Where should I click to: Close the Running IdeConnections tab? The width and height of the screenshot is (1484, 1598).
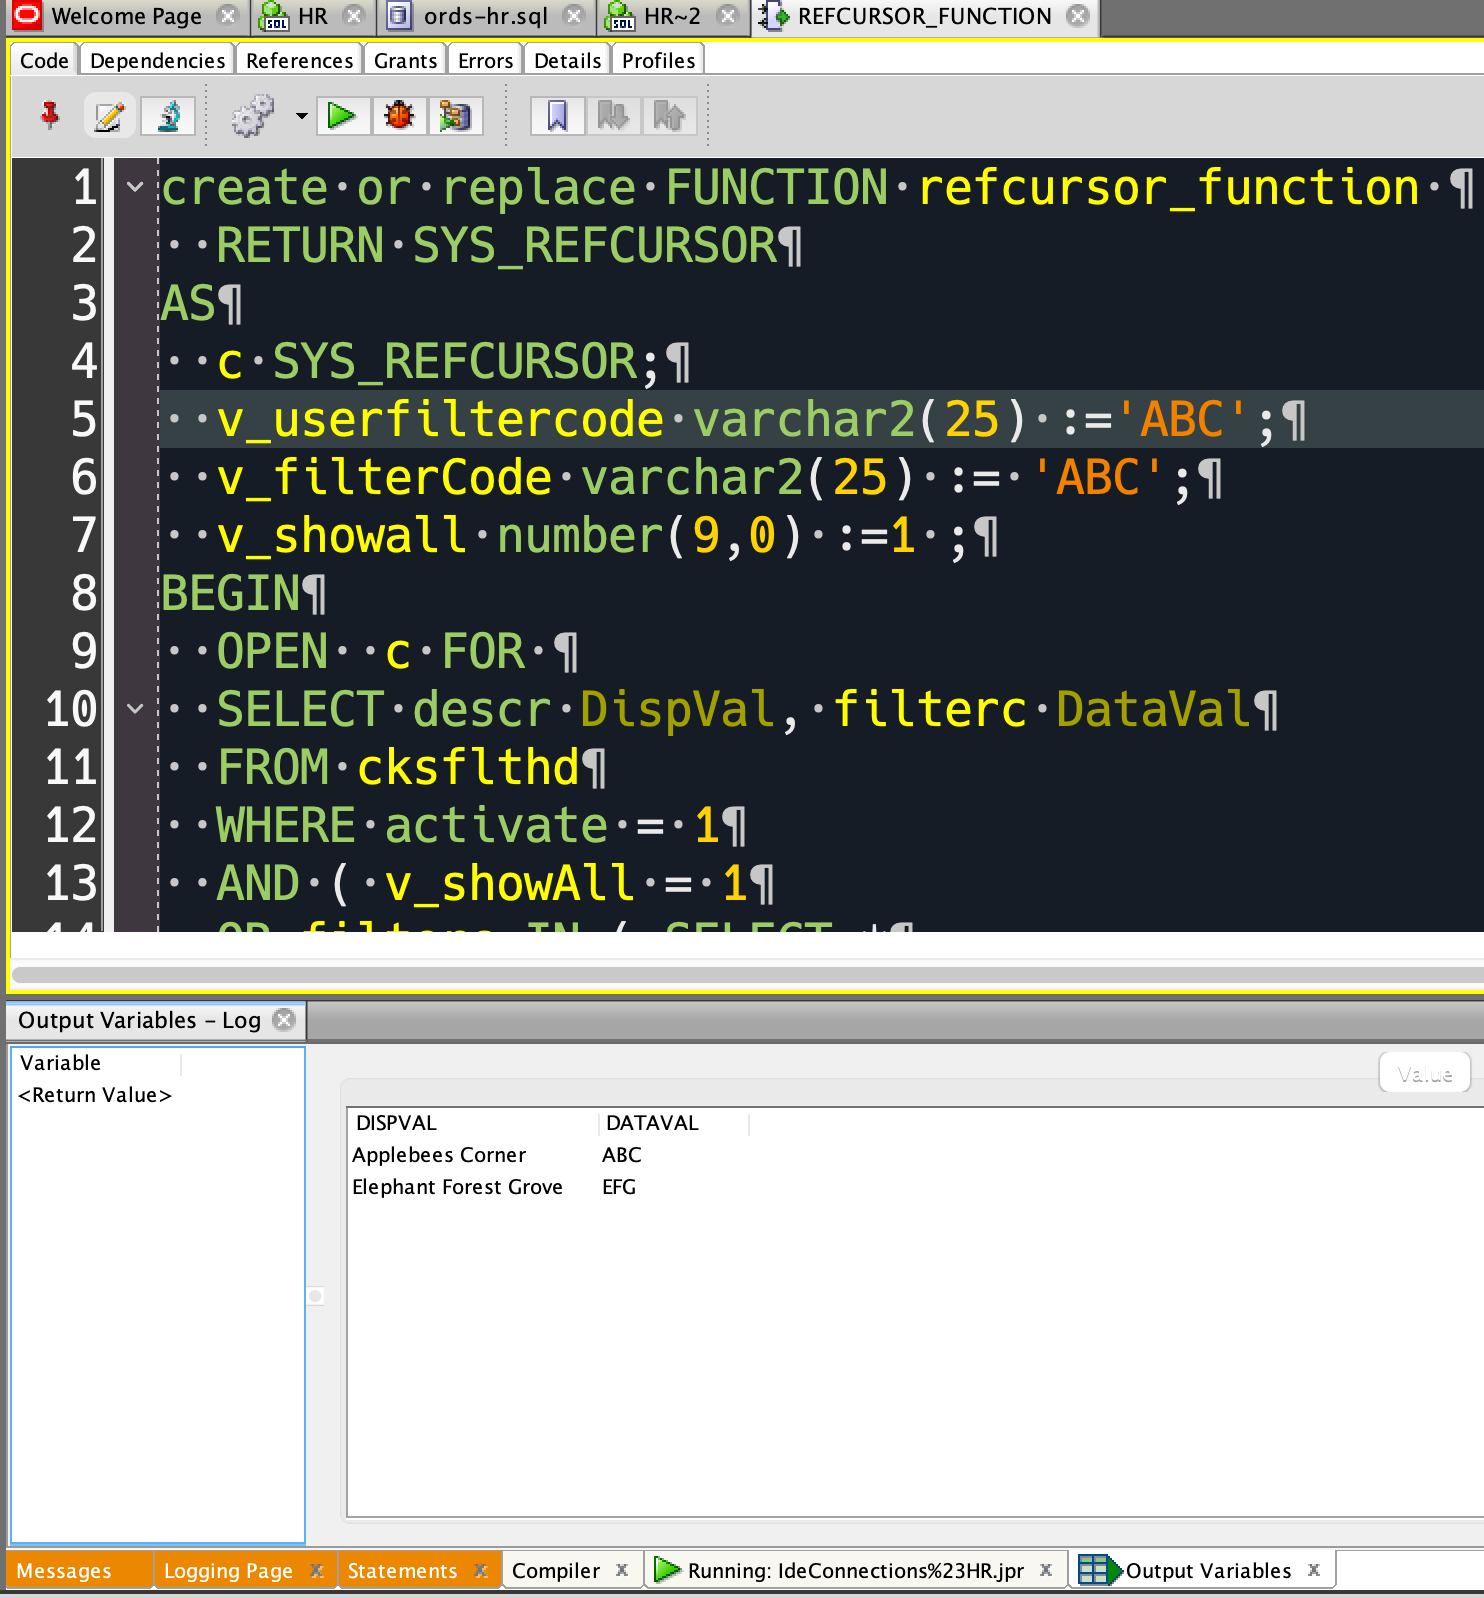[x=1046, y=1570]
